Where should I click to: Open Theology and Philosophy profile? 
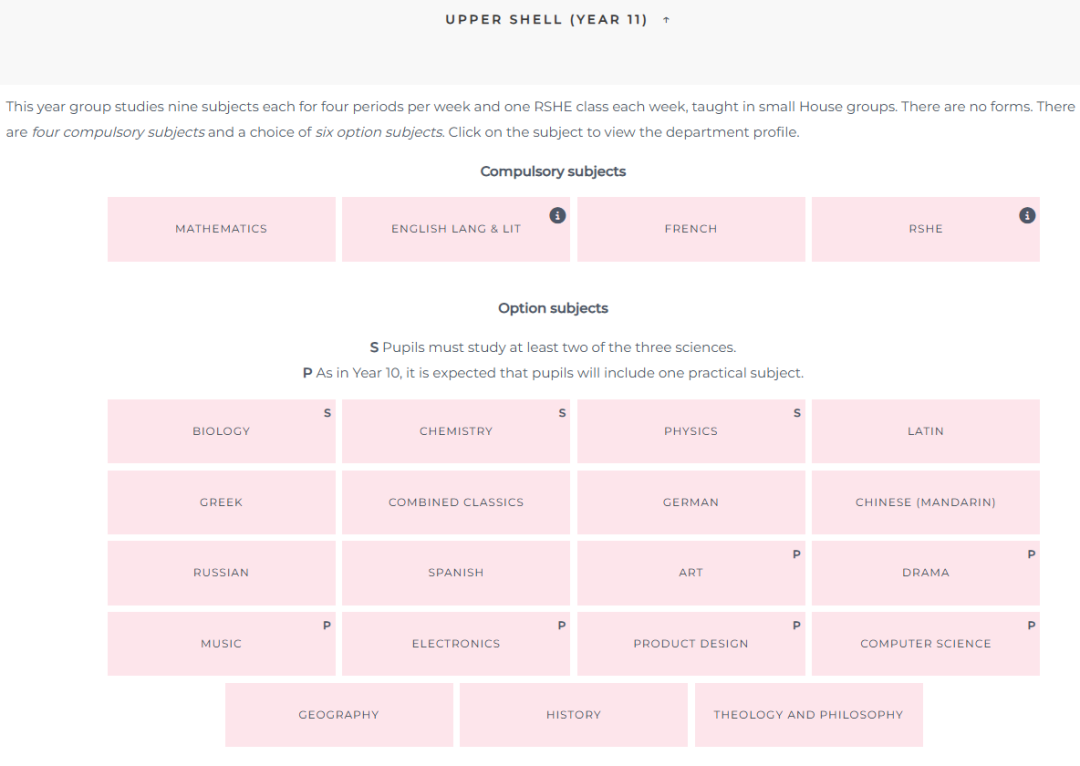pos(809,715)
